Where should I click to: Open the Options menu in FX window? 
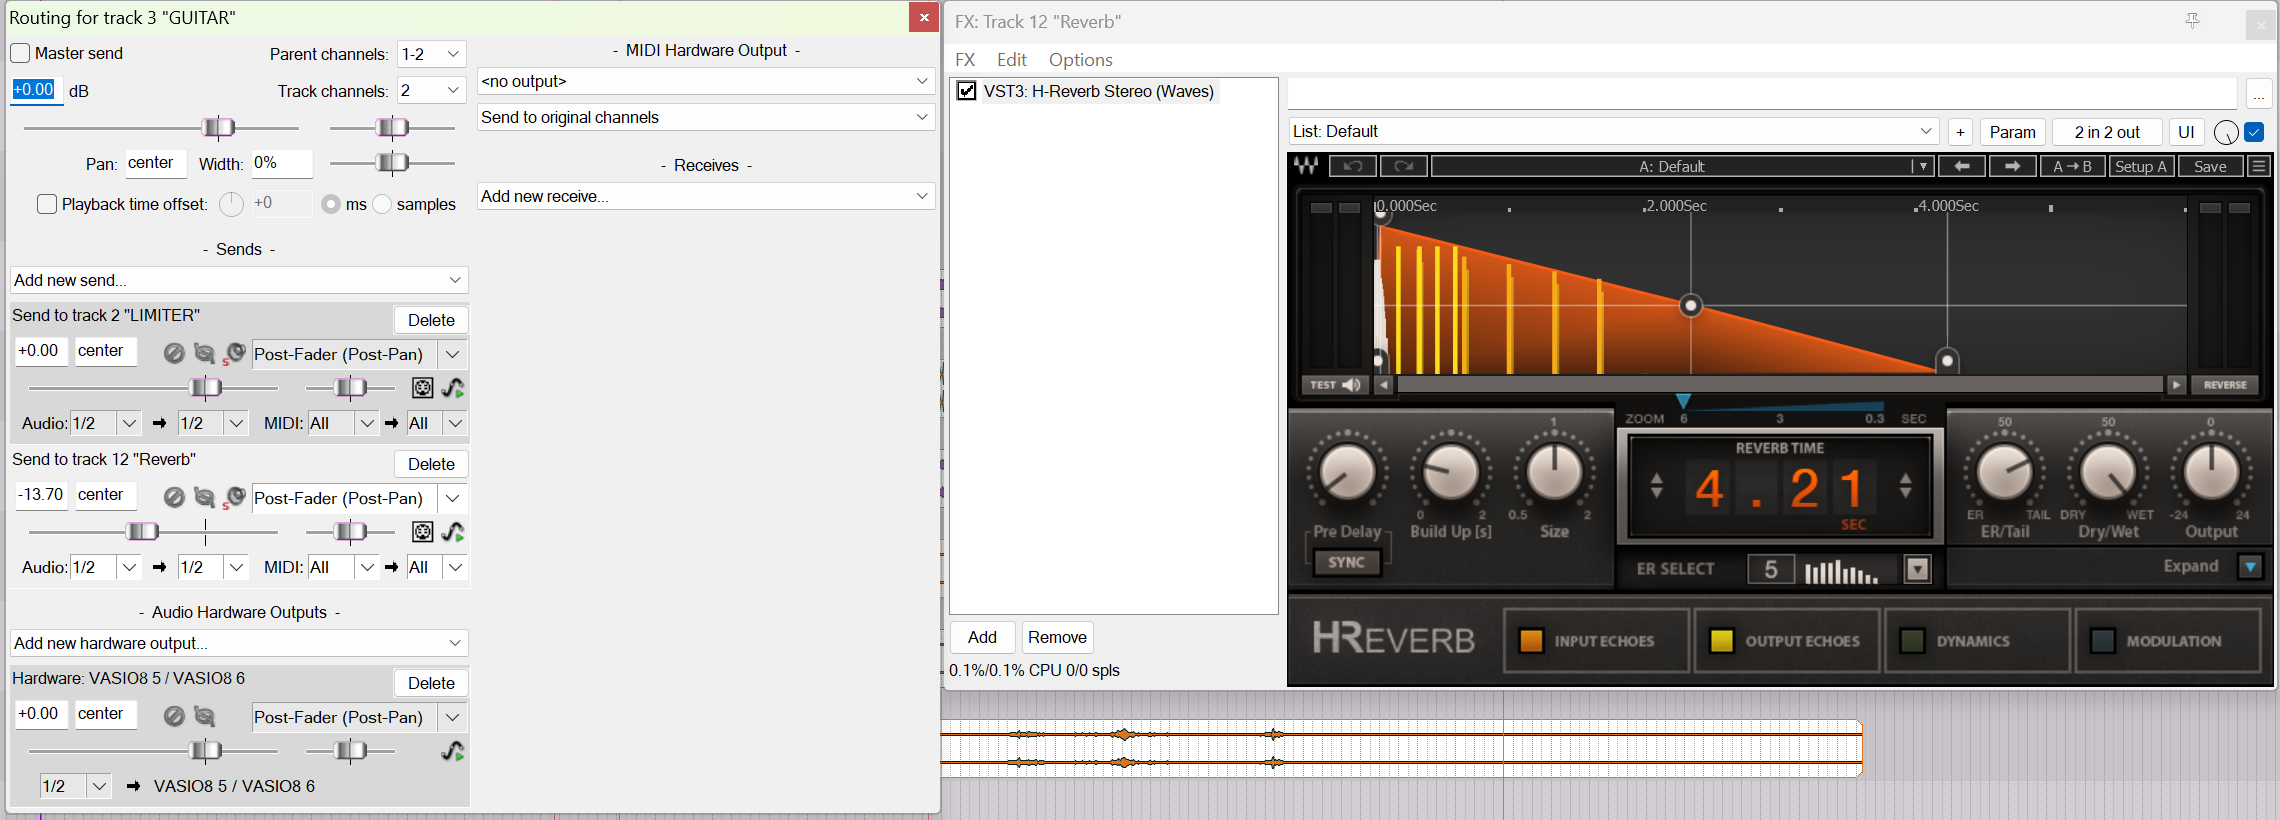(x=1080, y=60)
